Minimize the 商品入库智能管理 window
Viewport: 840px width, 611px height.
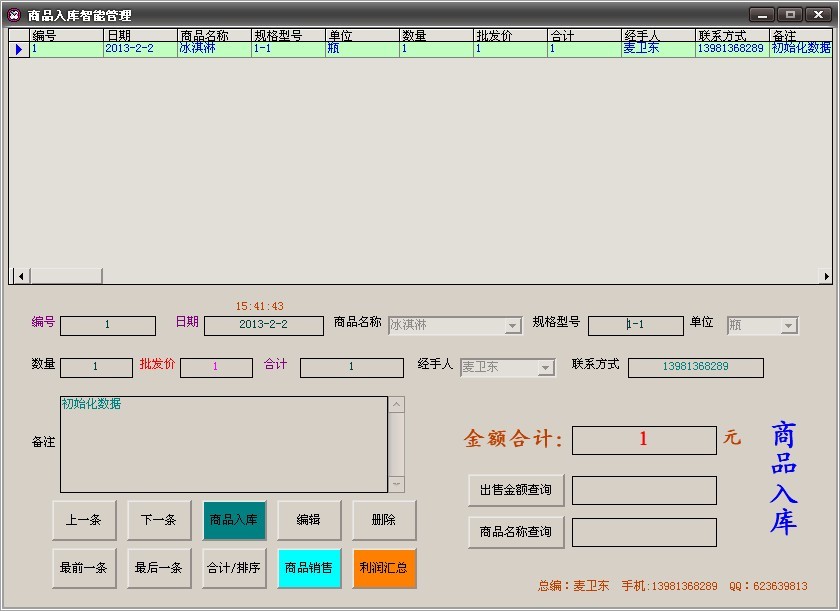tap(762, 15)
